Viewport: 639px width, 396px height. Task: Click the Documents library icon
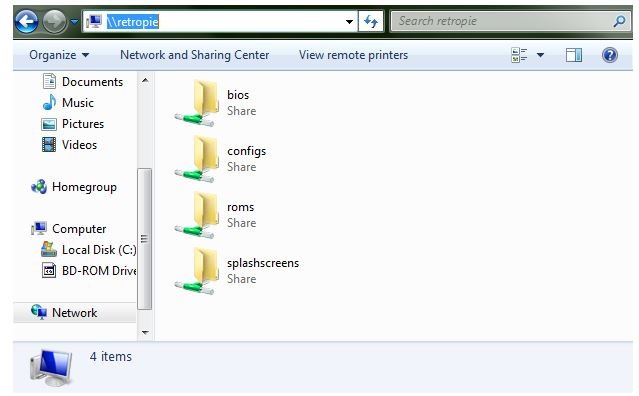(x=49, y=81)
